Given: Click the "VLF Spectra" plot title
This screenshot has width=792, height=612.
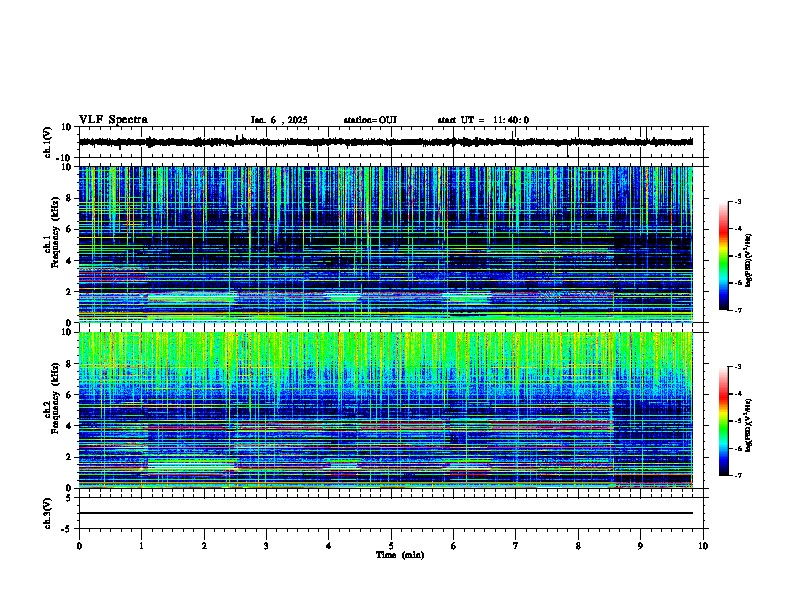Looking at the screenshot, I should coord(113,120).
